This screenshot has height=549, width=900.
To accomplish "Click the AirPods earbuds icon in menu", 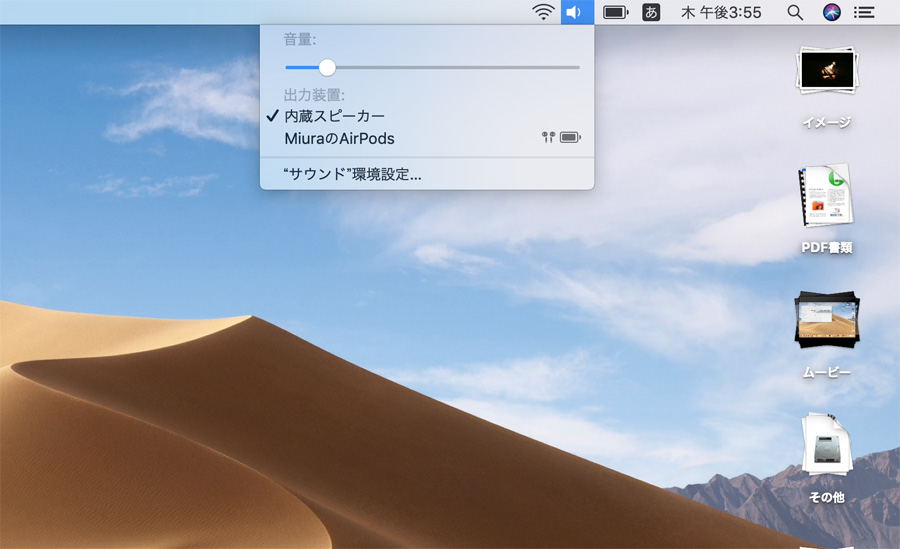I will pos(548,138).
